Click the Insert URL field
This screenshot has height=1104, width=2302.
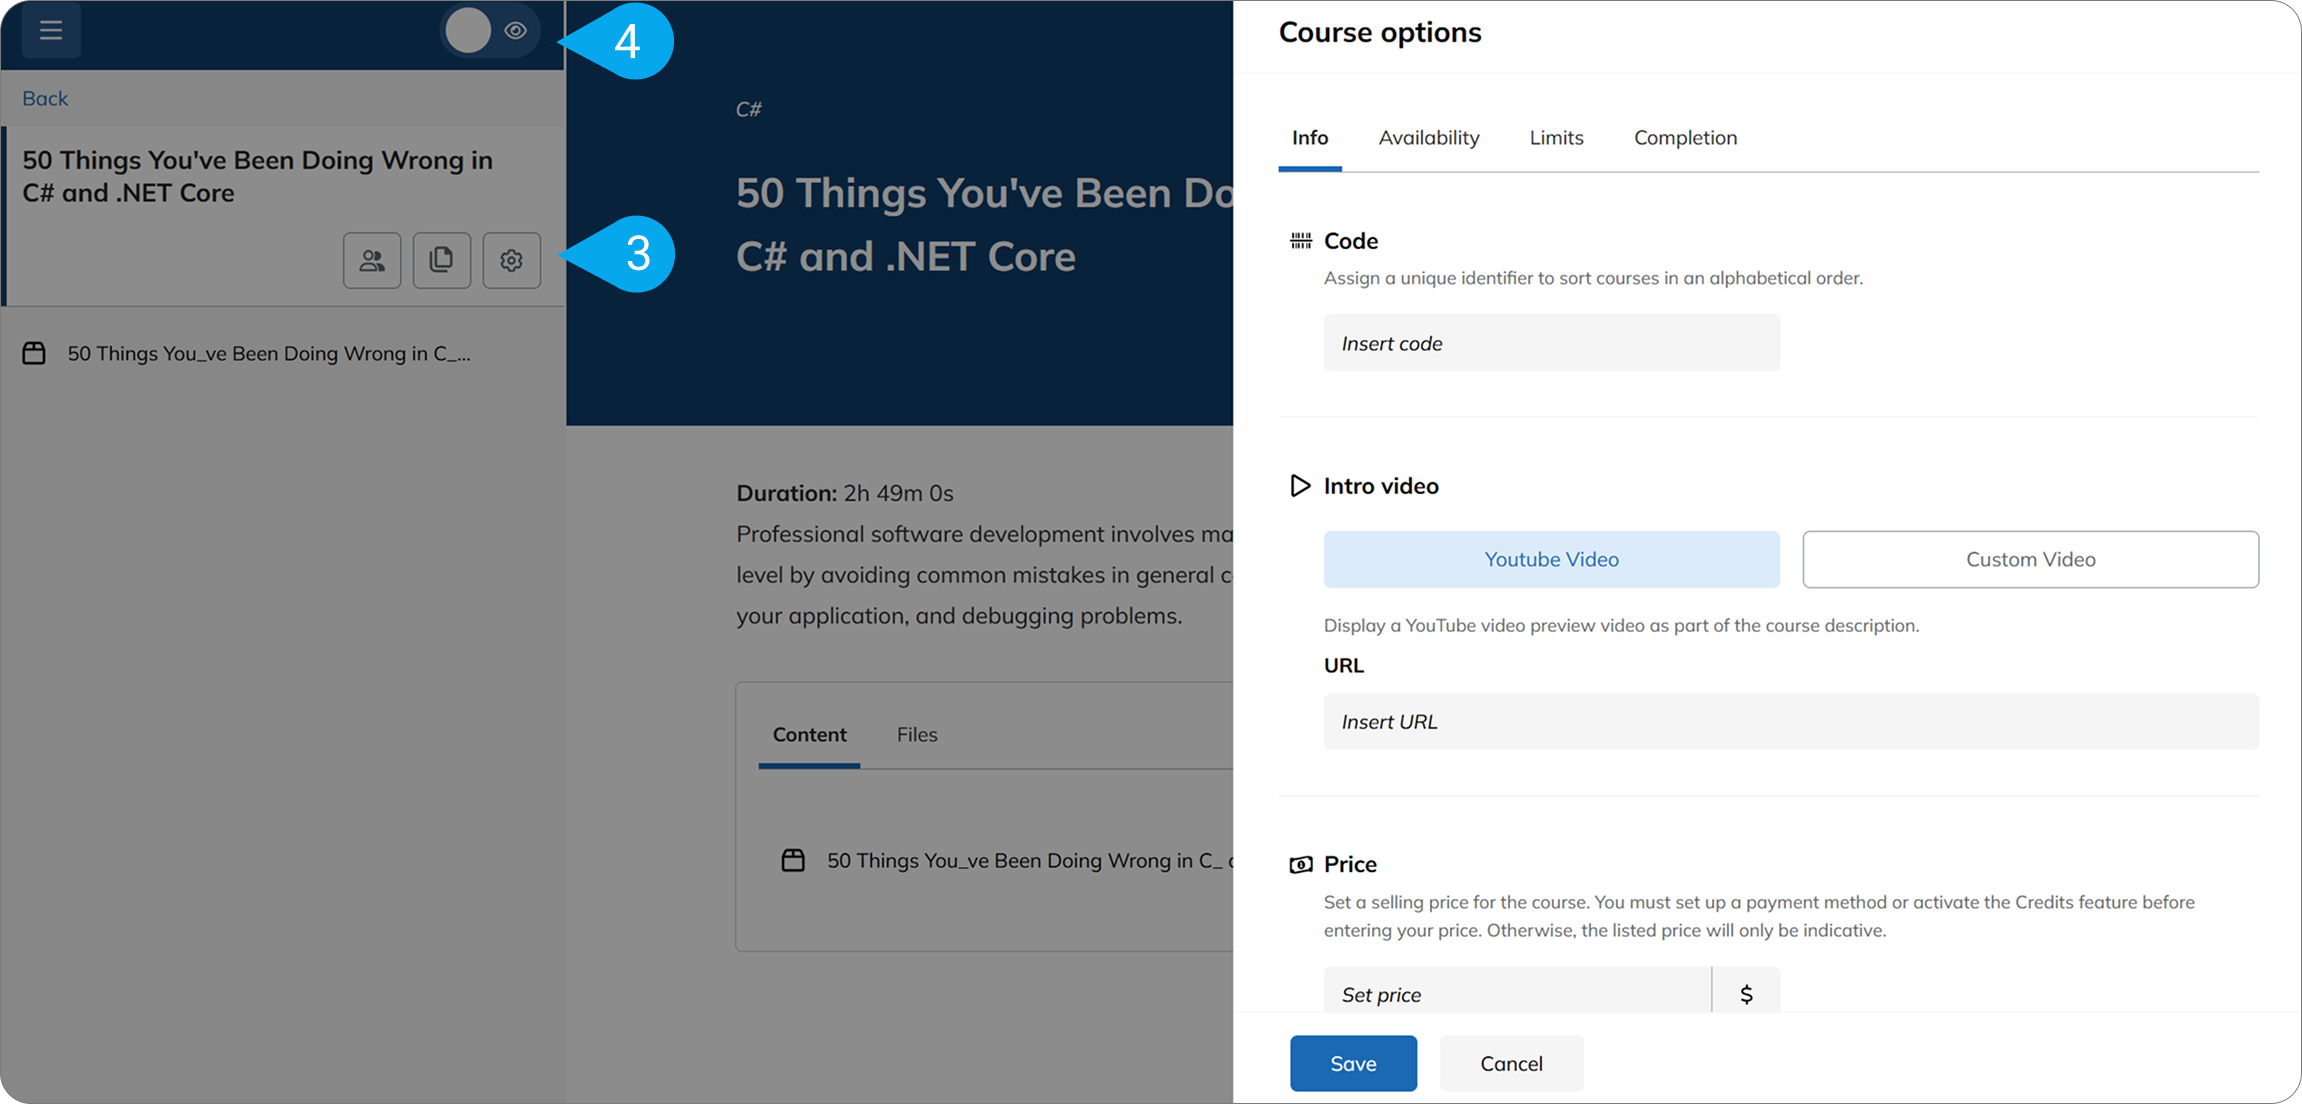point(1791,721)
